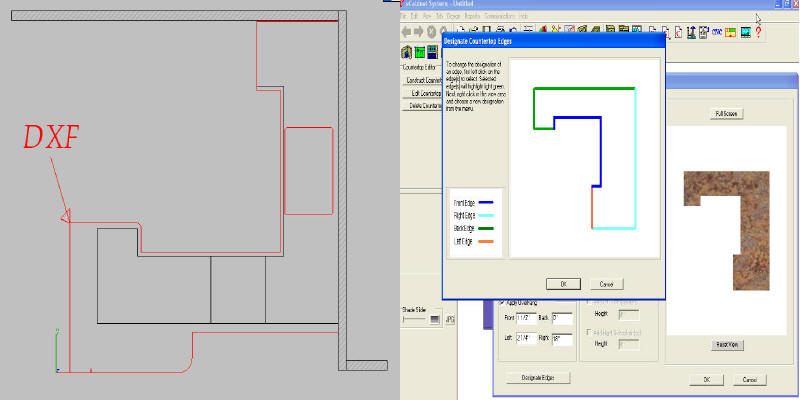Open the Reports menu
Image resolution: width=800 pixels, height=400 pixels.
click(x=472, y=16)
